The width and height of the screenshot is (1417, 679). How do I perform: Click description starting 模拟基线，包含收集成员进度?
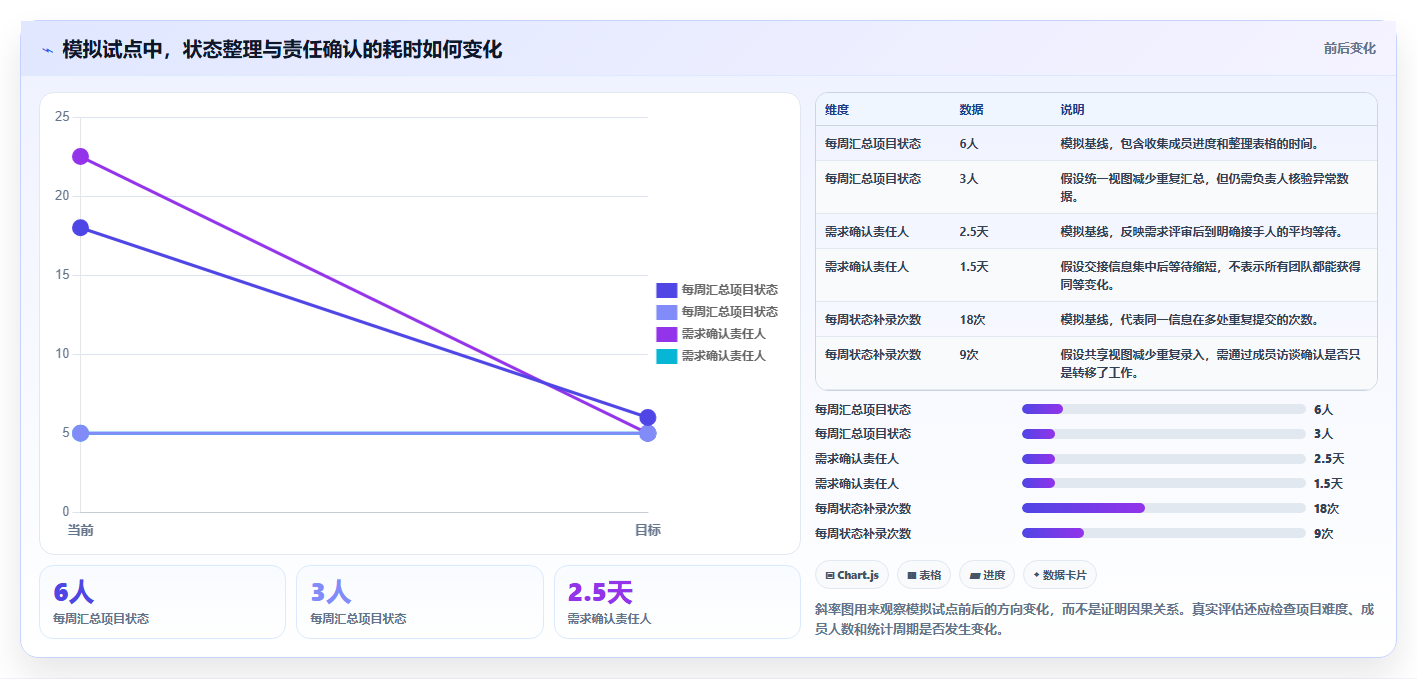(x=1189, y=143)
